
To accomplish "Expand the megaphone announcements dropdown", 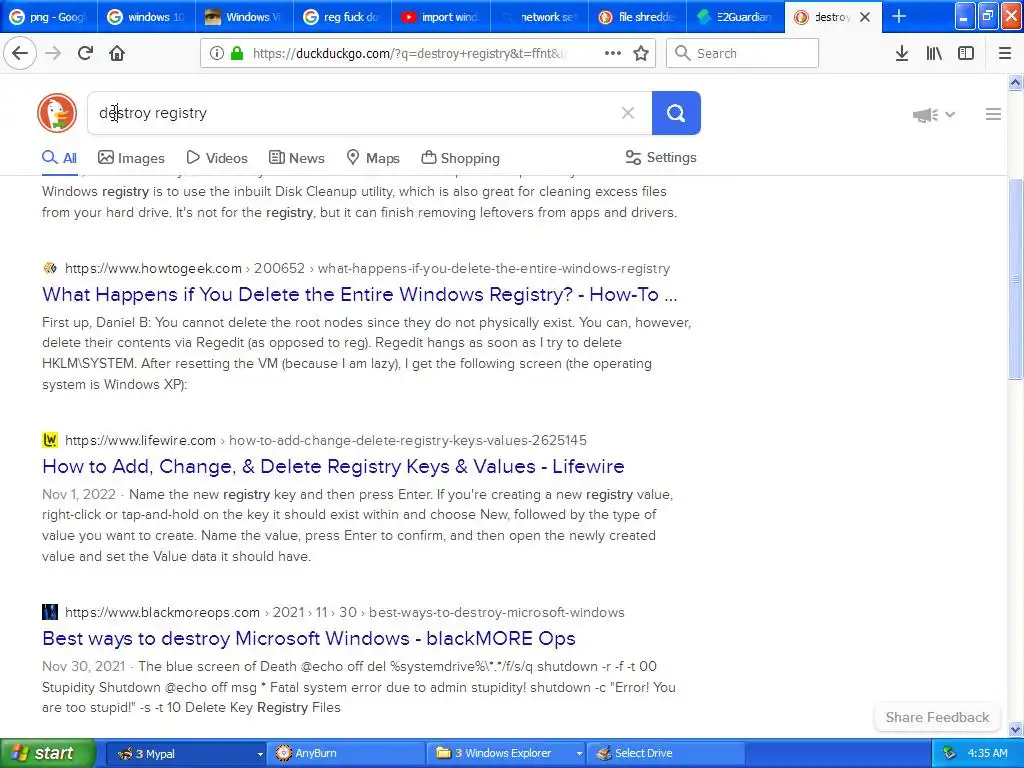I will (x=934, y=115).
